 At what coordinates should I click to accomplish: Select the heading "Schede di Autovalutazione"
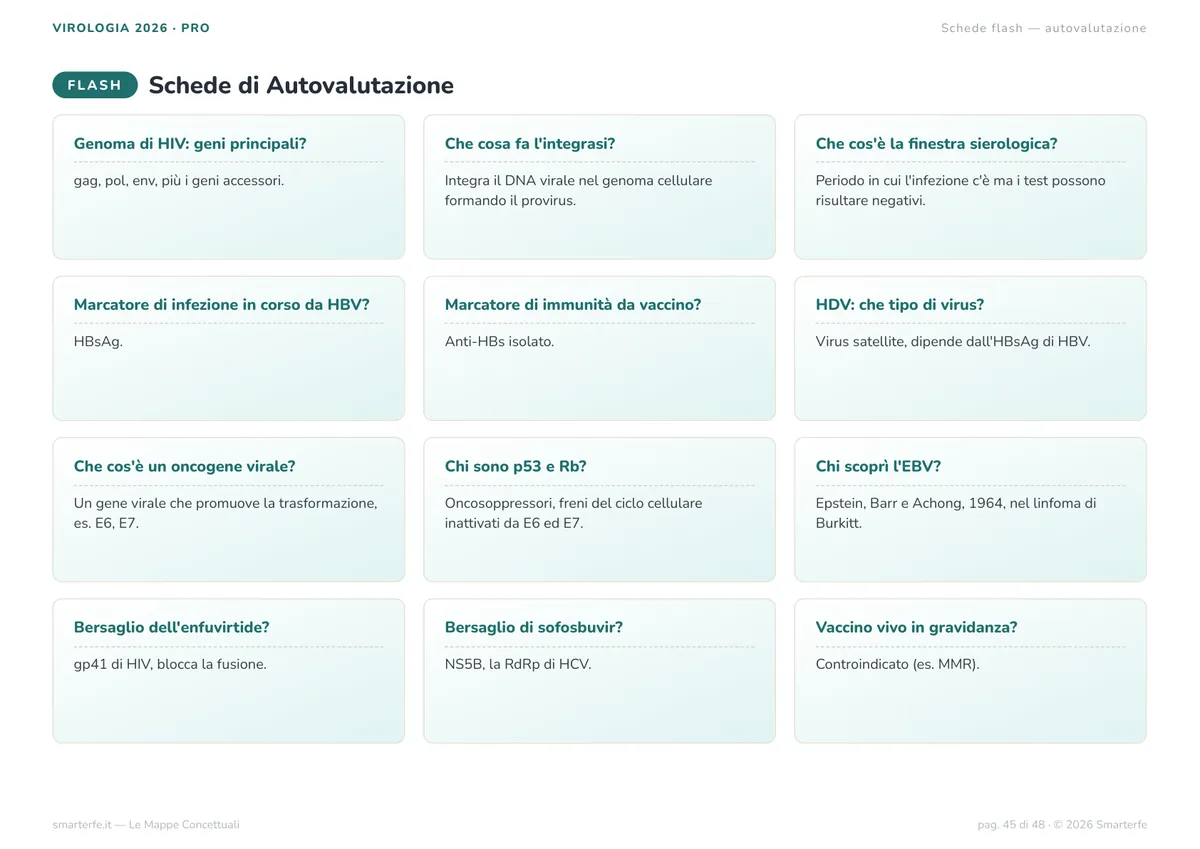pos(301,85)
